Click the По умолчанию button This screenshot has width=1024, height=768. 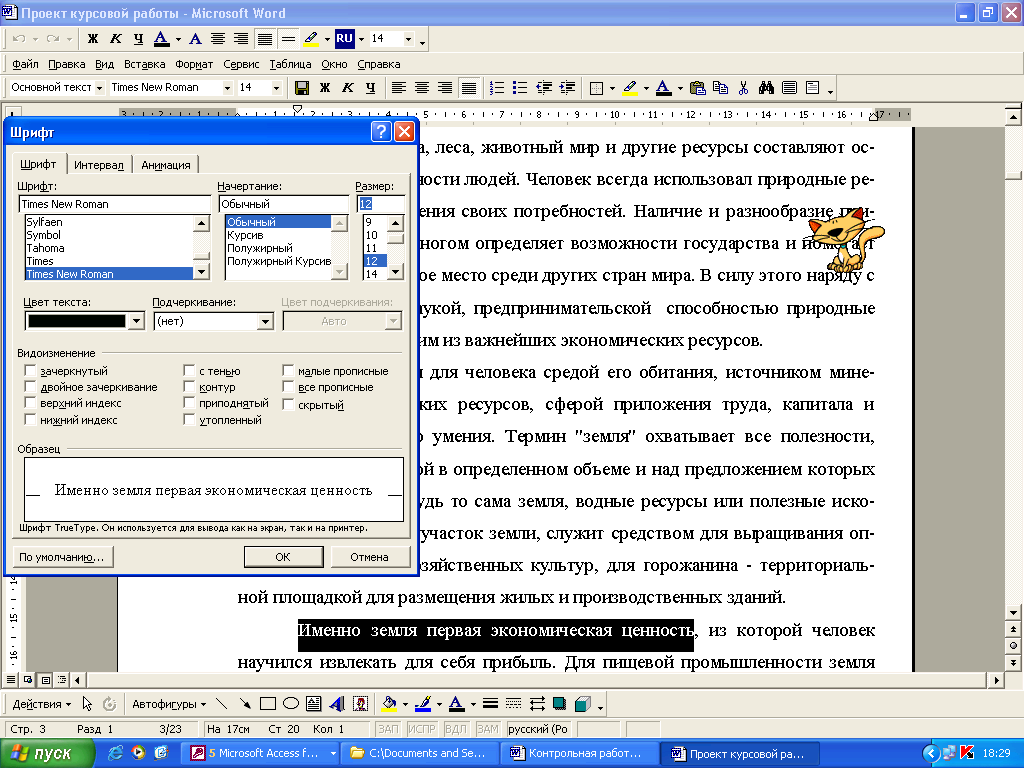(x=62, y=556)
